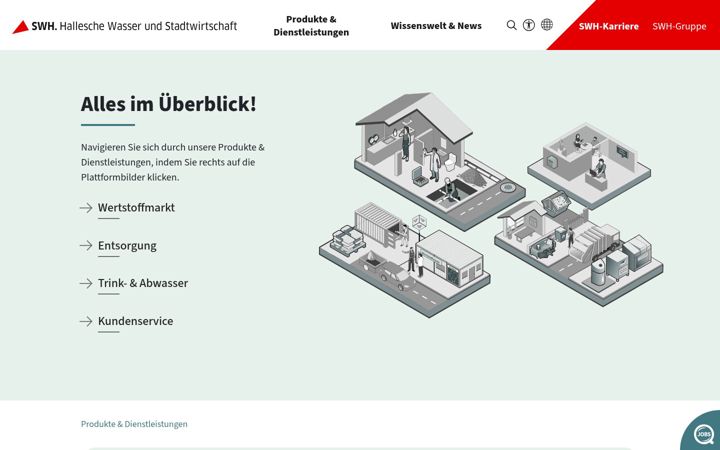
Task: Go to SWH-Karriere
Action: pos(608,26)
